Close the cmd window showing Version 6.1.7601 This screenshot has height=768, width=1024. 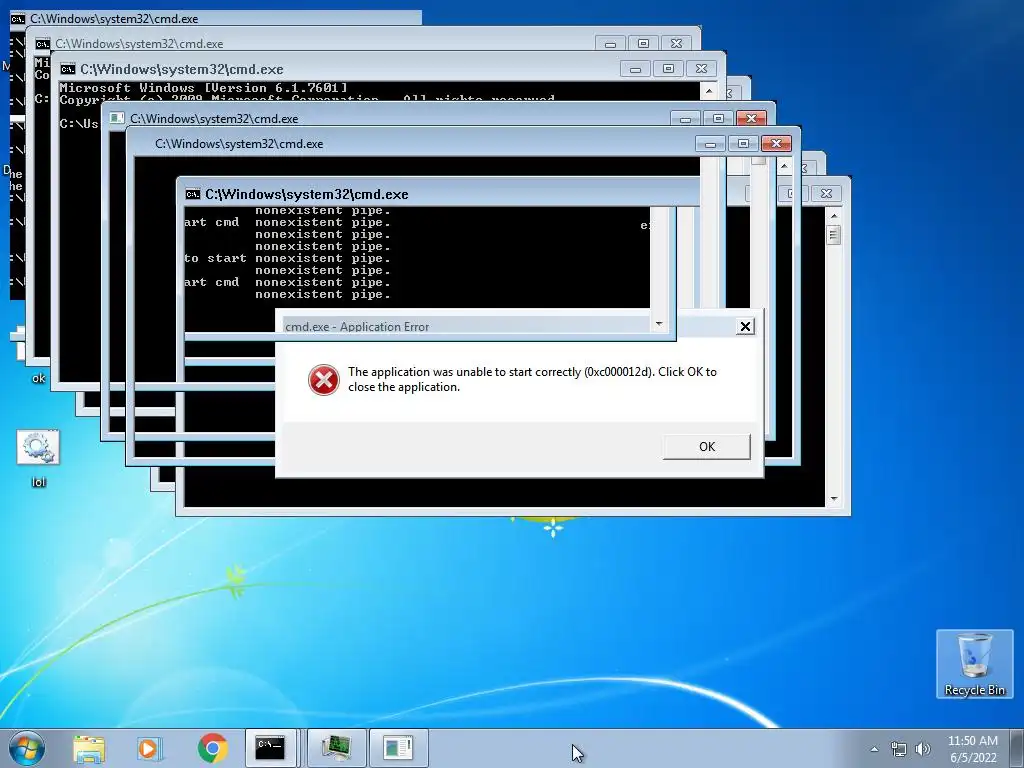click(701, 69)
